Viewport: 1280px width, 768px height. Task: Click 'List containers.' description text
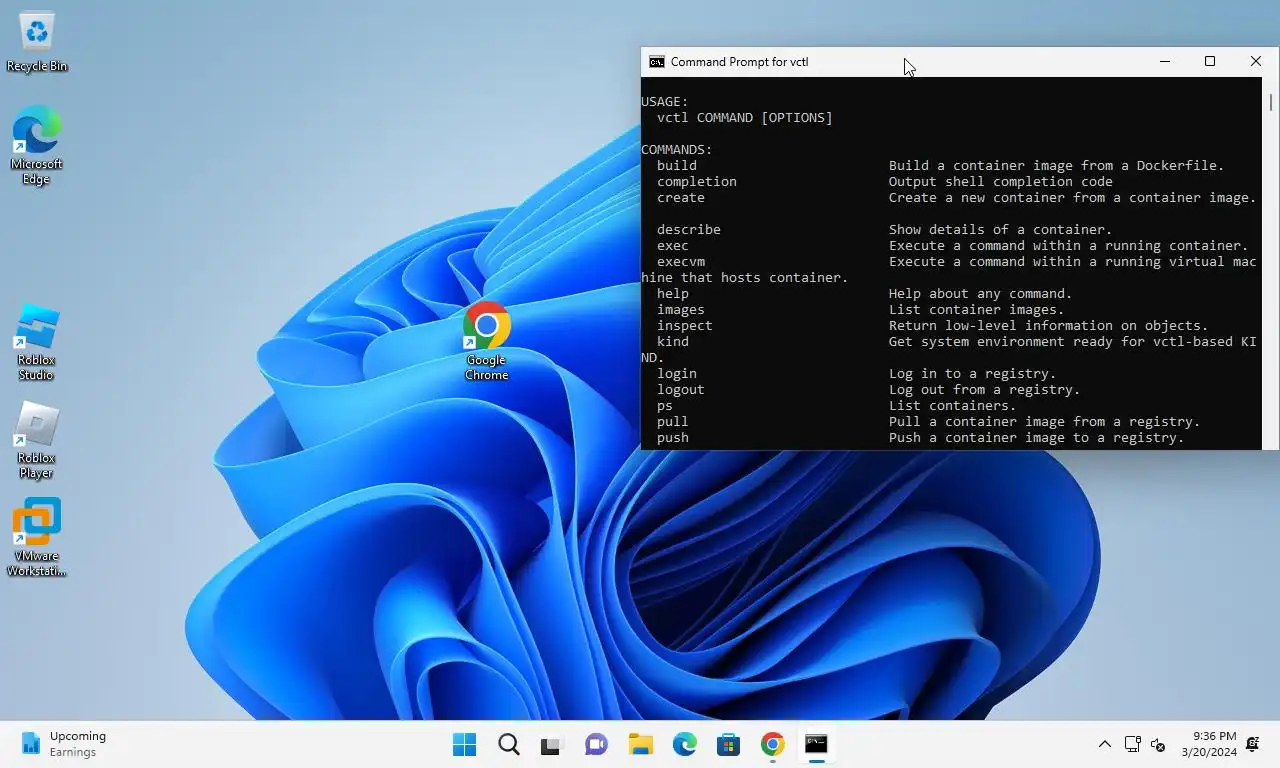[x=953, y=406]
